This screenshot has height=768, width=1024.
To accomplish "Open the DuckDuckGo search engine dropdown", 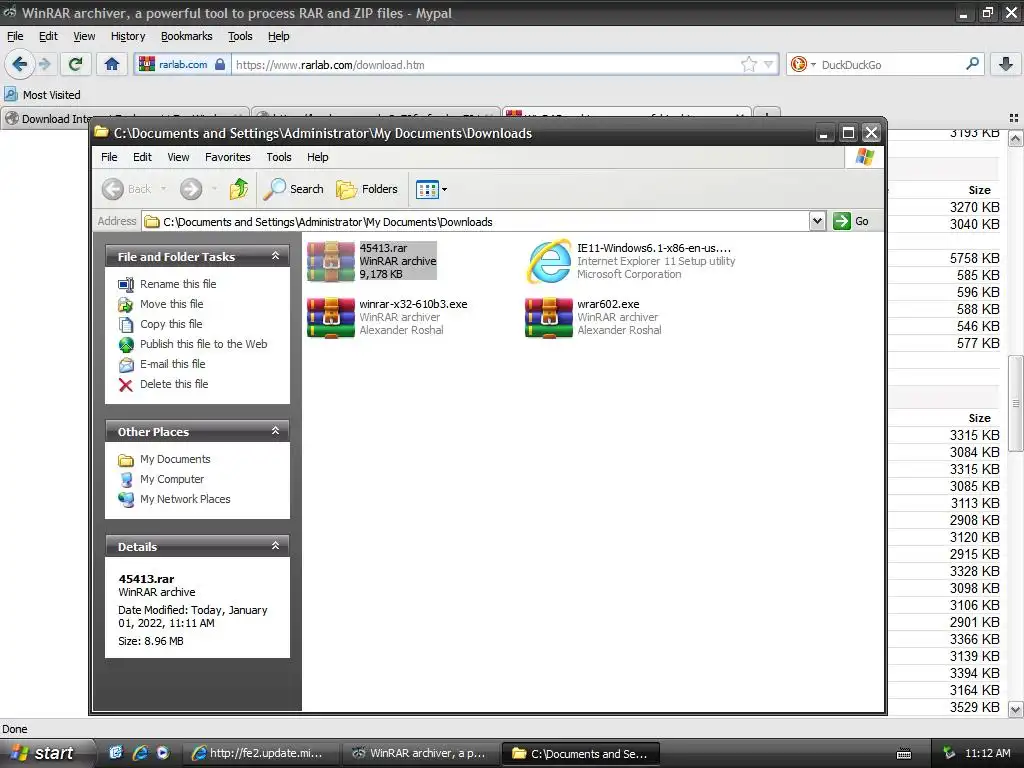I will pyautogui.click(x=803, y=64).
